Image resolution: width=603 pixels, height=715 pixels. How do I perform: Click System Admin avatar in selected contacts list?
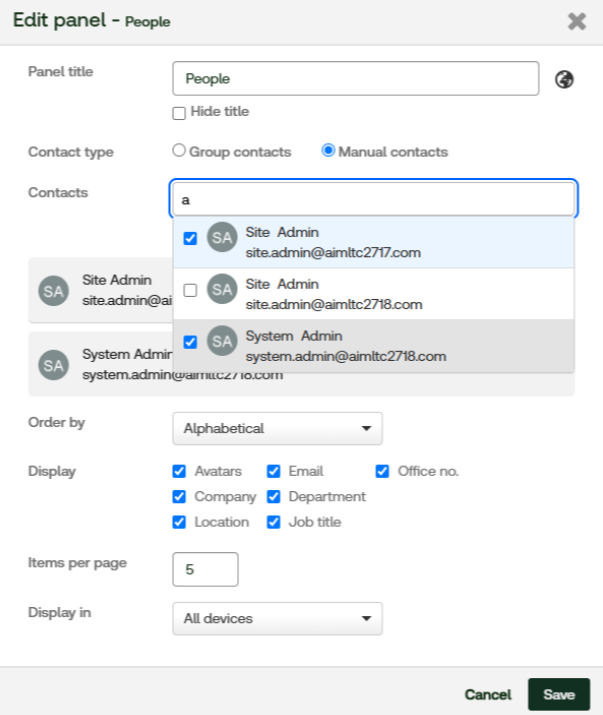(53, 365)
